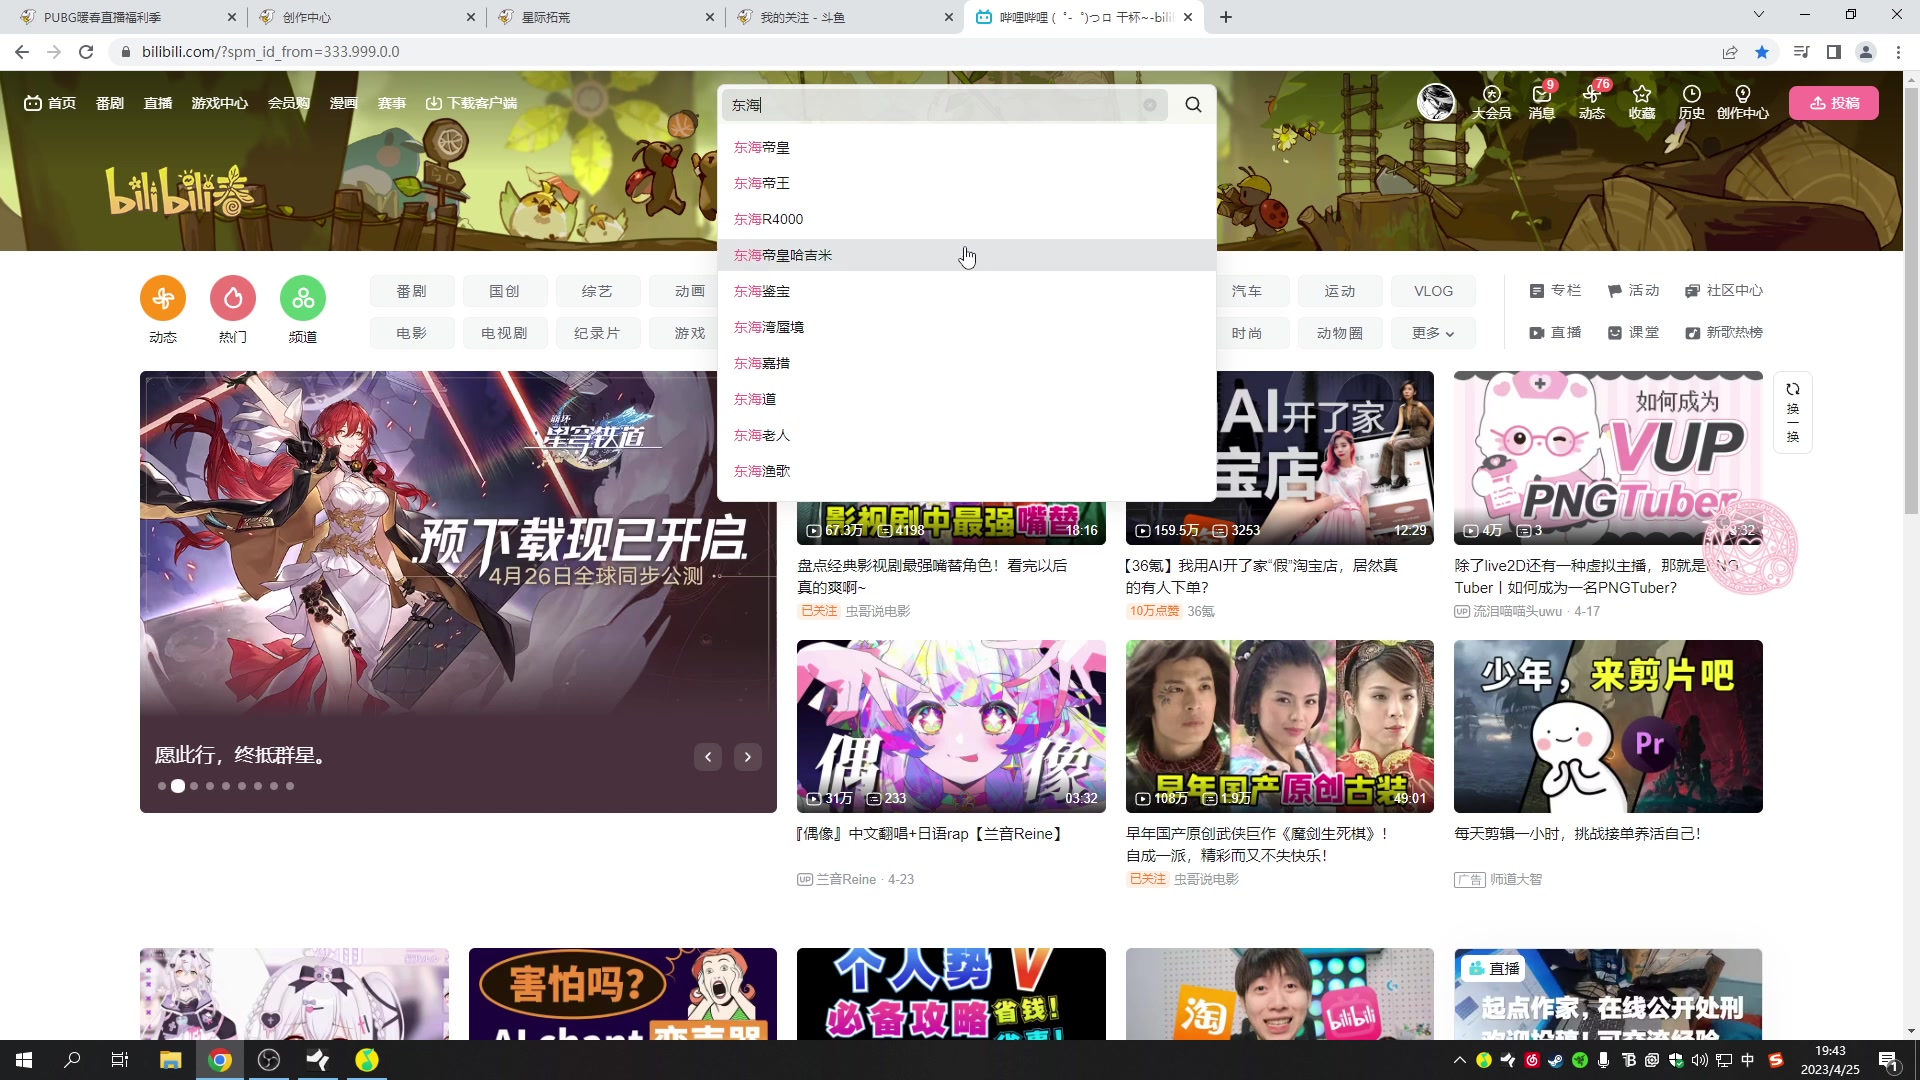
Task: Open the user avatar profile
Action: pyautogui.click(x=1436, y=102)
